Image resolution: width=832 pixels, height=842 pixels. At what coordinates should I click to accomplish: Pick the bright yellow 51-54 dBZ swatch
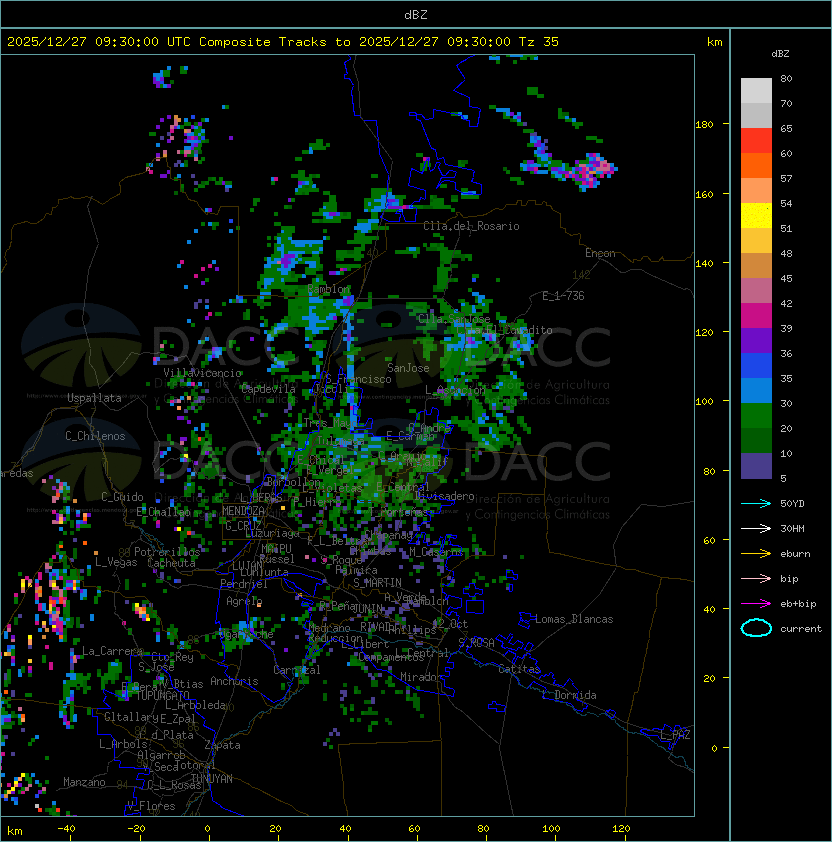click(x=756, y=215)
